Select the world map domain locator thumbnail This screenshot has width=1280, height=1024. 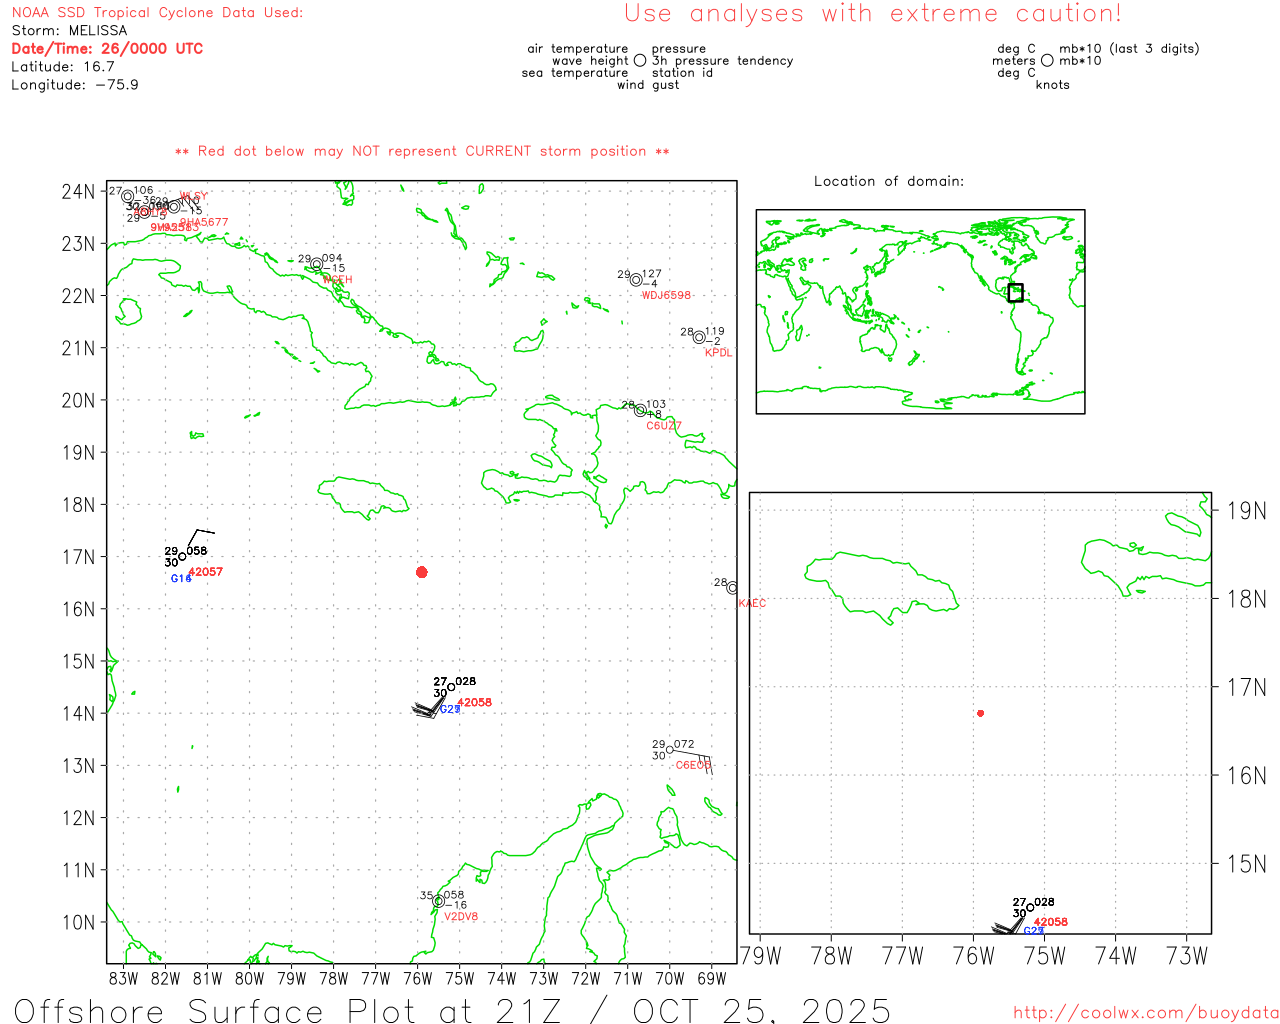[x=920, y=312]
